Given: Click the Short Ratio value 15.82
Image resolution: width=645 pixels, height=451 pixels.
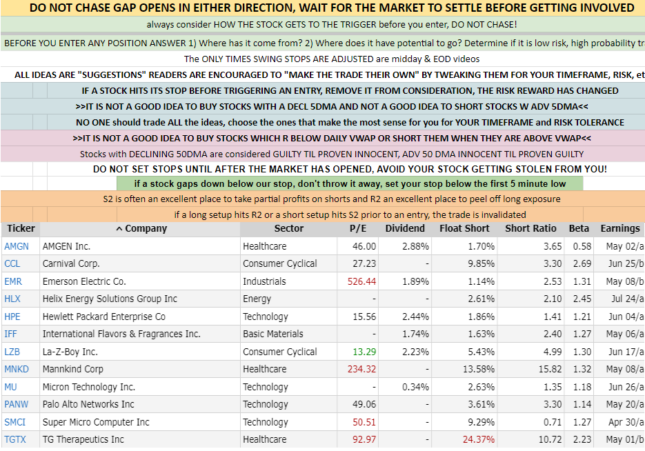Looking at the screenshot, I should pyautogui.click(x=550, y=369).
